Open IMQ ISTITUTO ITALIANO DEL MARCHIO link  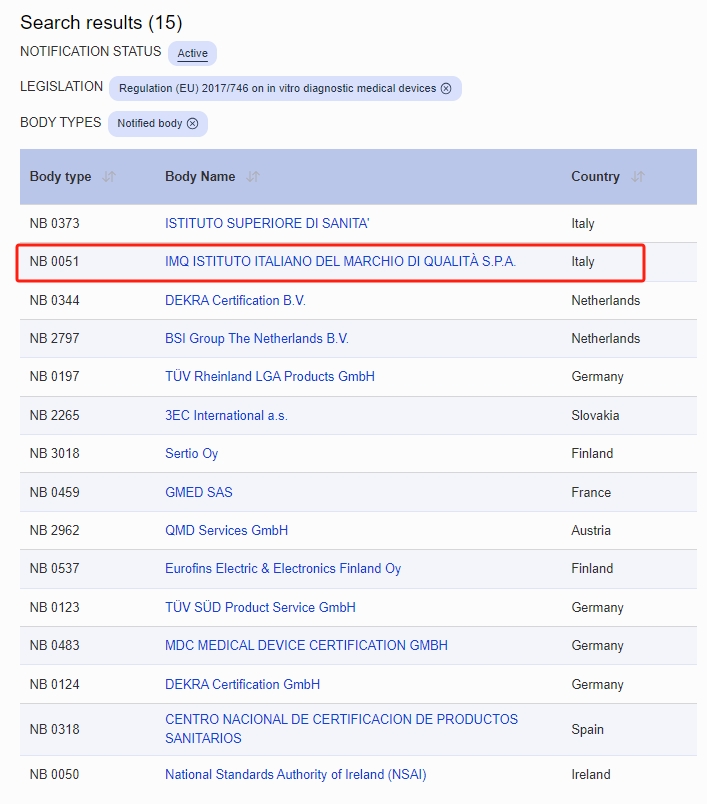340,262
